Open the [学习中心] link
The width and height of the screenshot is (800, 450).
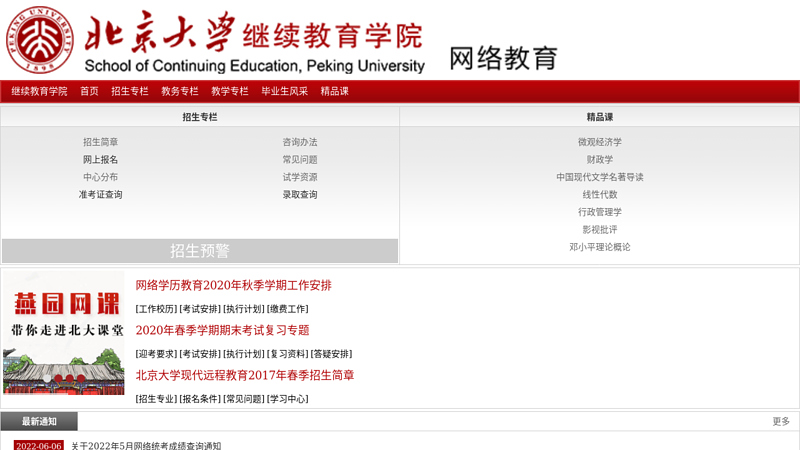tap(288, 399)
